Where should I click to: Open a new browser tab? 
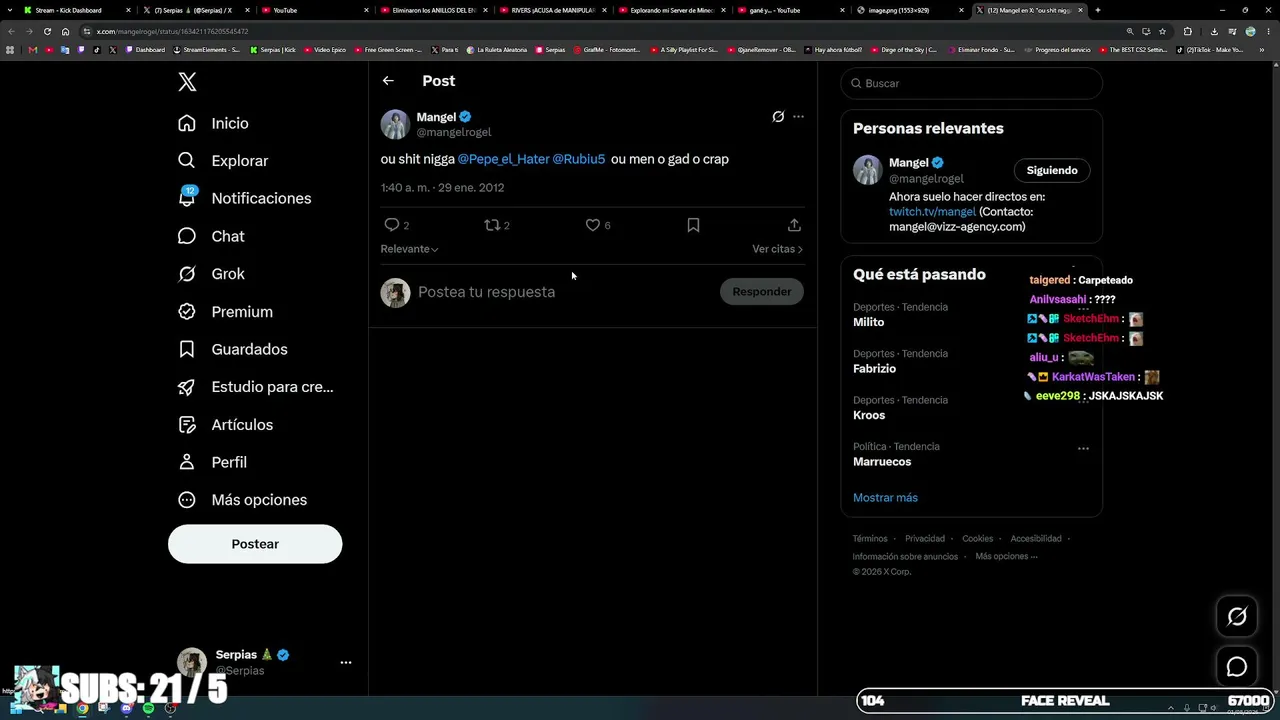point(1098,10)
